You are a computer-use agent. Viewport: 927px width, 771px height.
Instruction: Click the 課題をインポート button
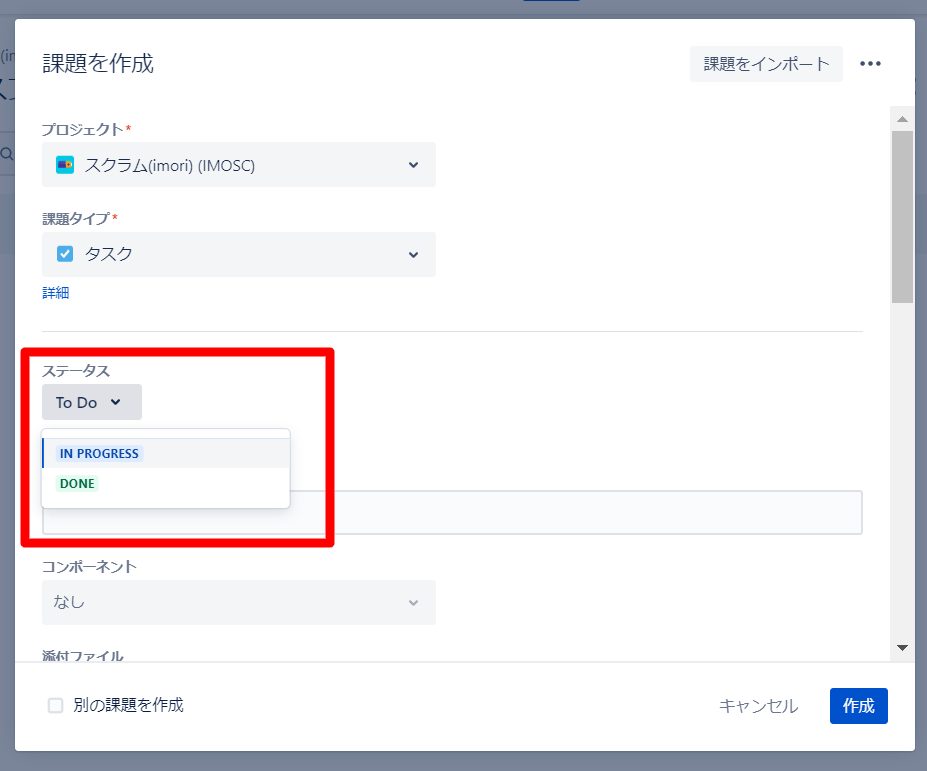[x=766, y=64]
